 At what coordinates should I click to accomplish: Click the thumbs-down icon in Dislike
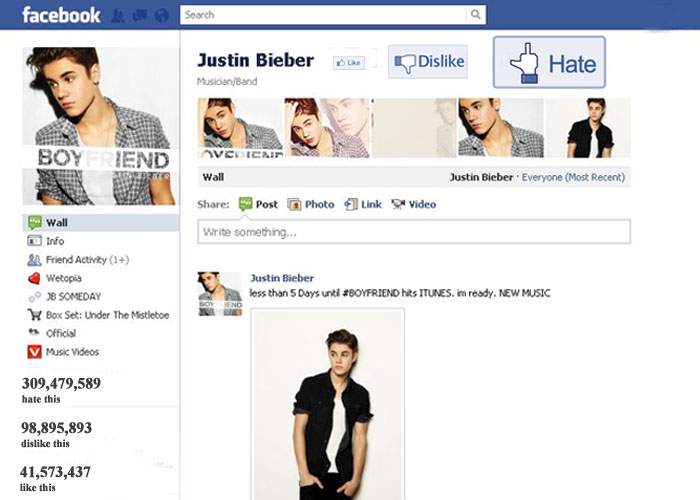405,63
